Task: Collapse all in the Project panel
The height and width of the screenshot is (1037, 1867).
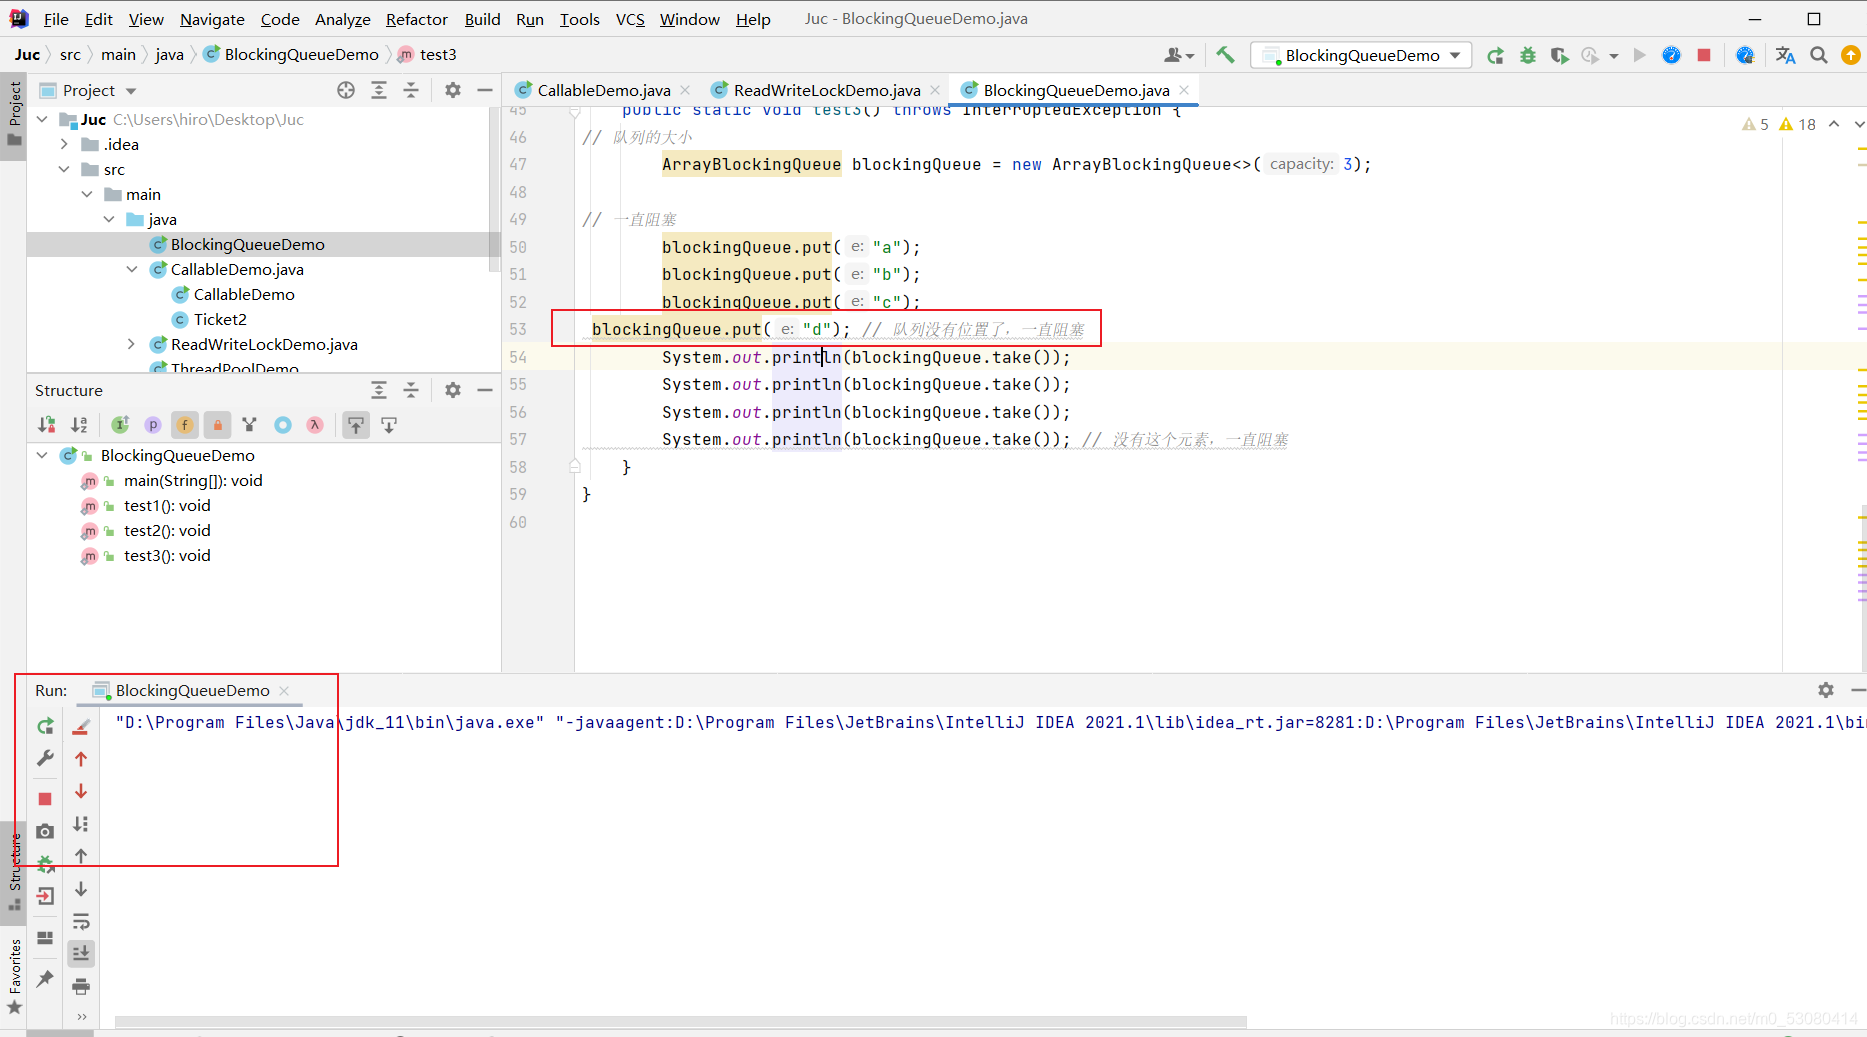Action: point(411,90)
